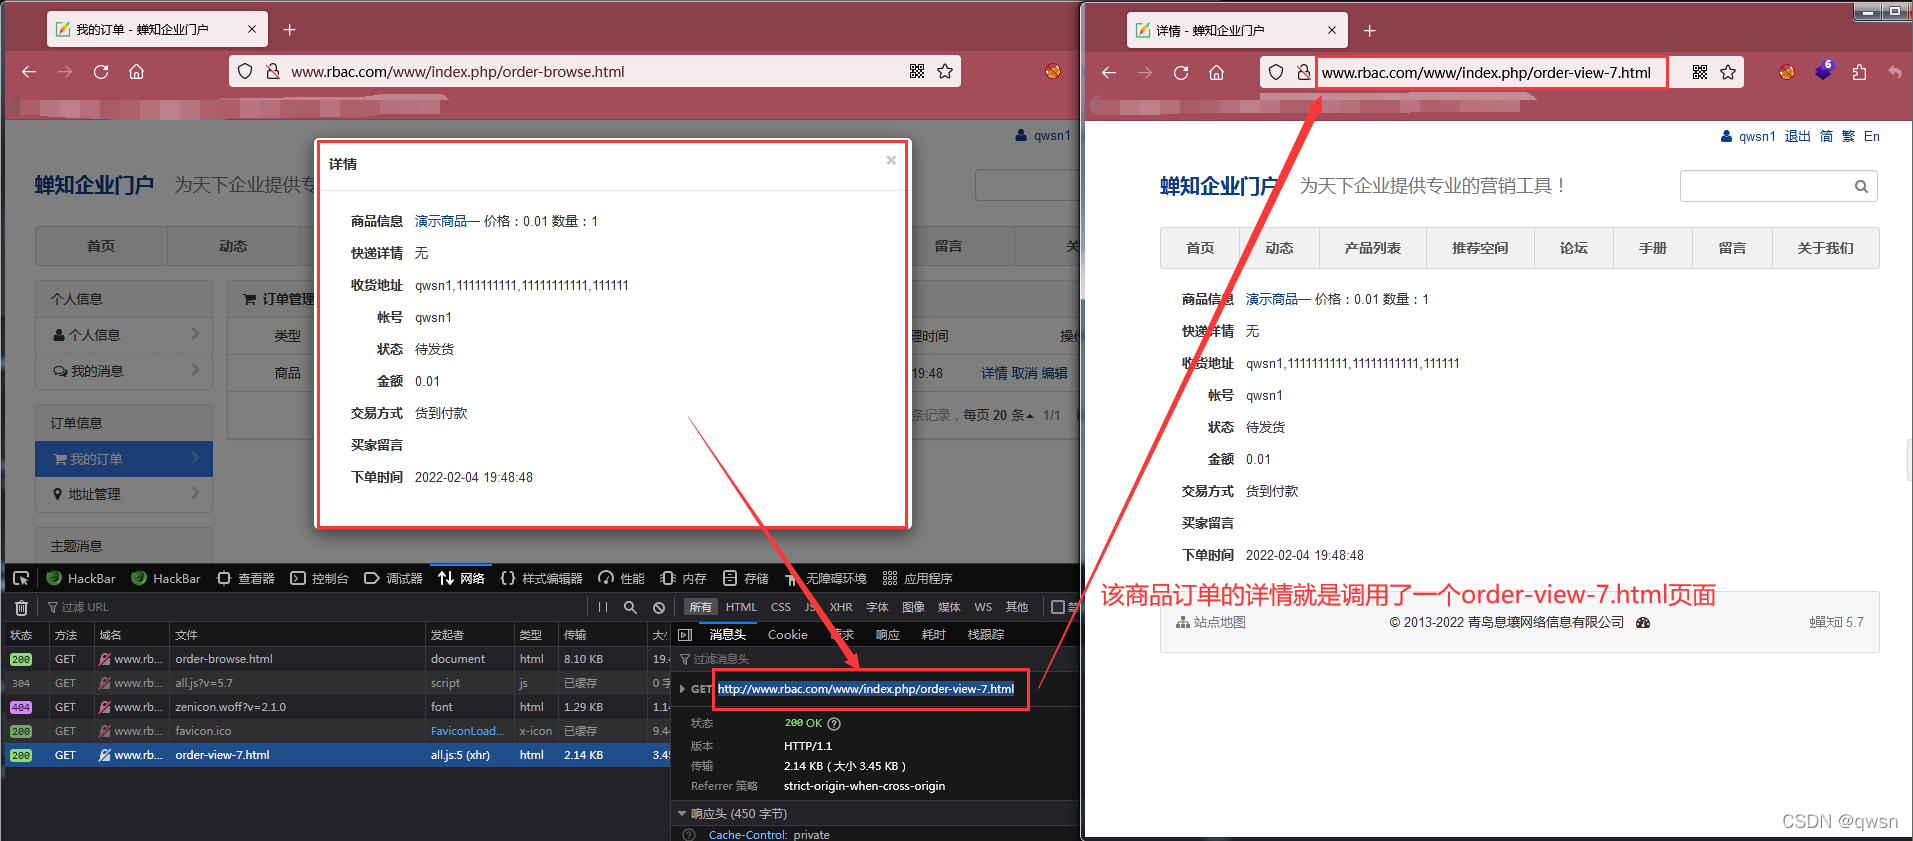Click 站点地图 footer link
1913x841 pixels.
pyautogui.click(x=1211, y=622)
